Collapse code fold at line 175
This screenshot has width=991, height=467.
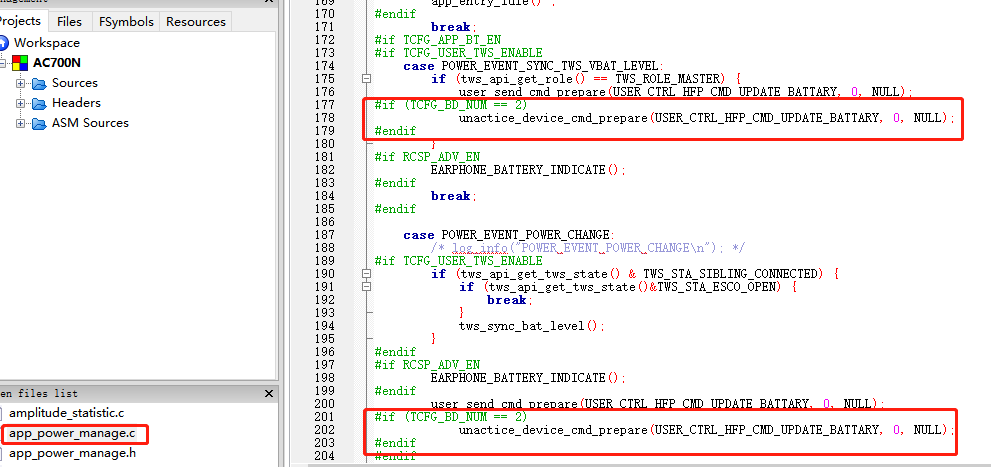[365, 79]
